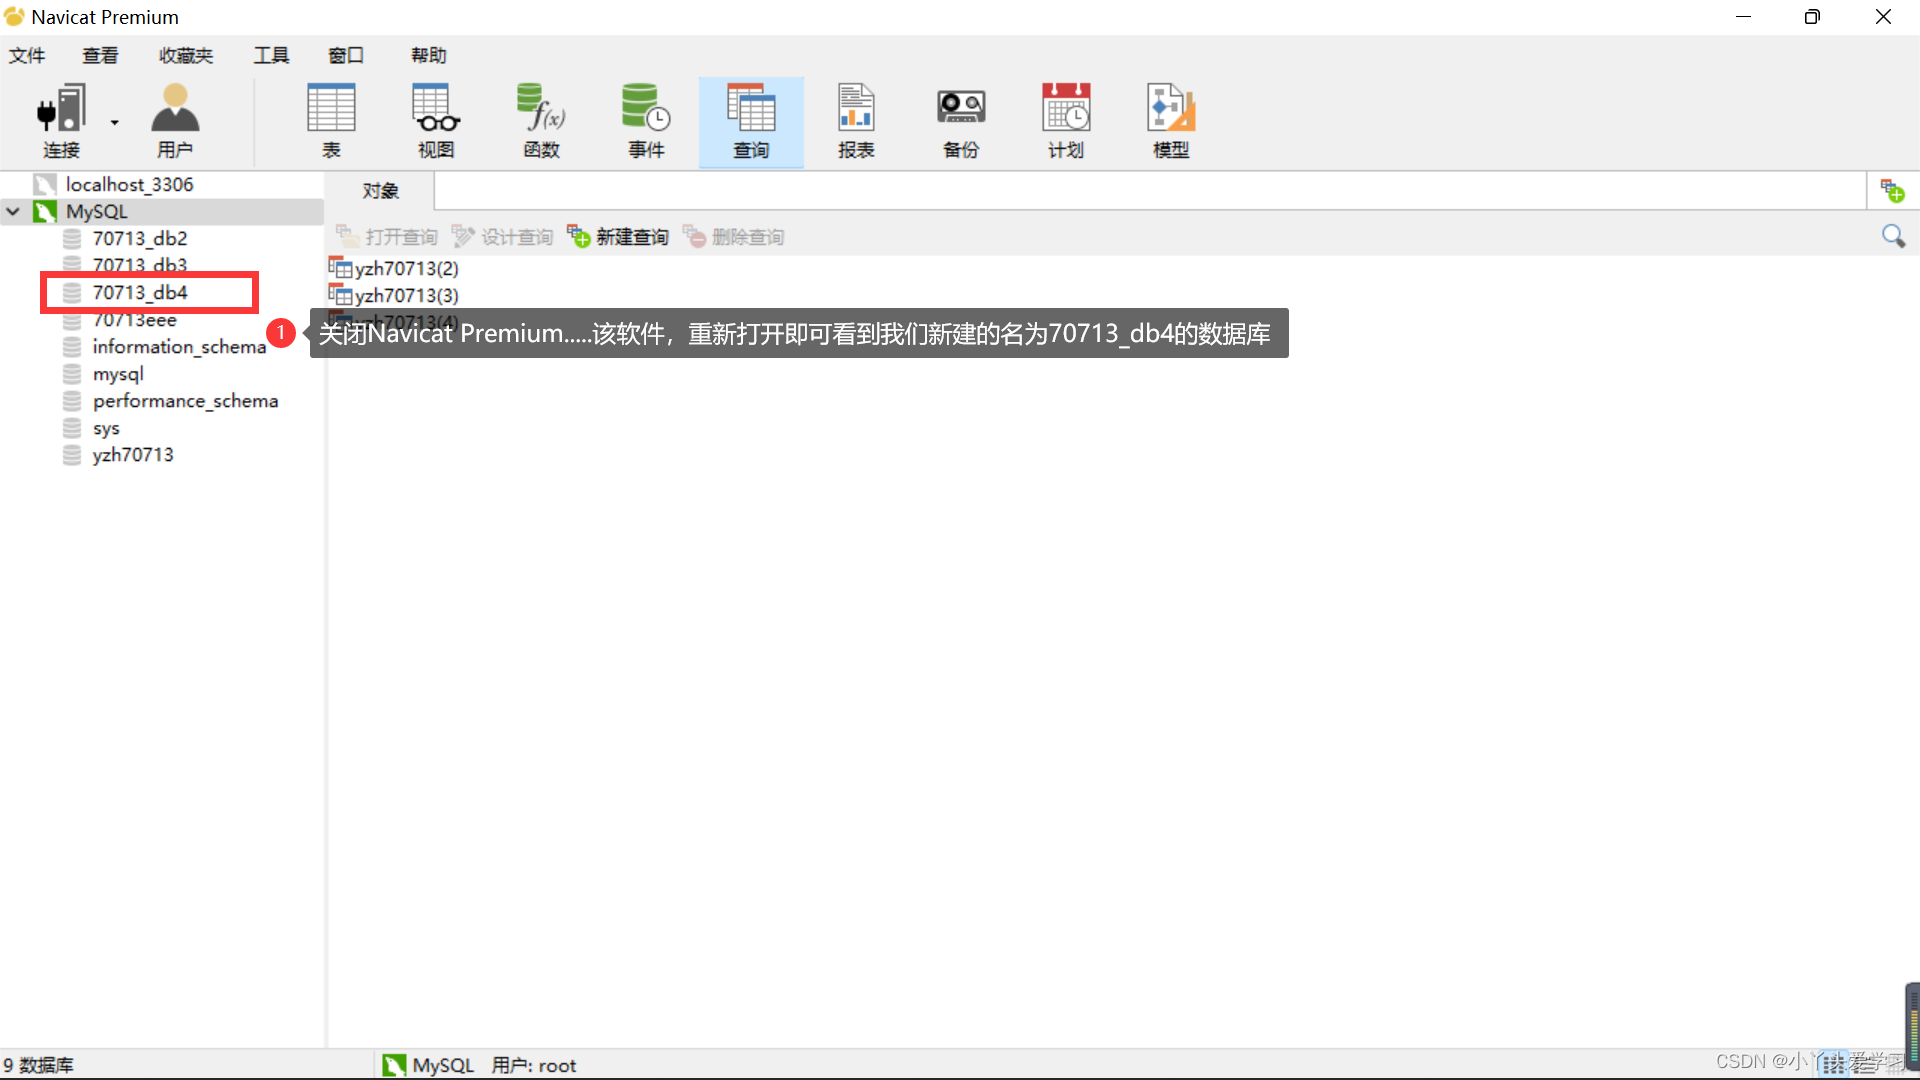Screen dimensions: 1920x1080
Task: Click the 查询 (Query) icon in toolbar
Action: coord(750,119)
